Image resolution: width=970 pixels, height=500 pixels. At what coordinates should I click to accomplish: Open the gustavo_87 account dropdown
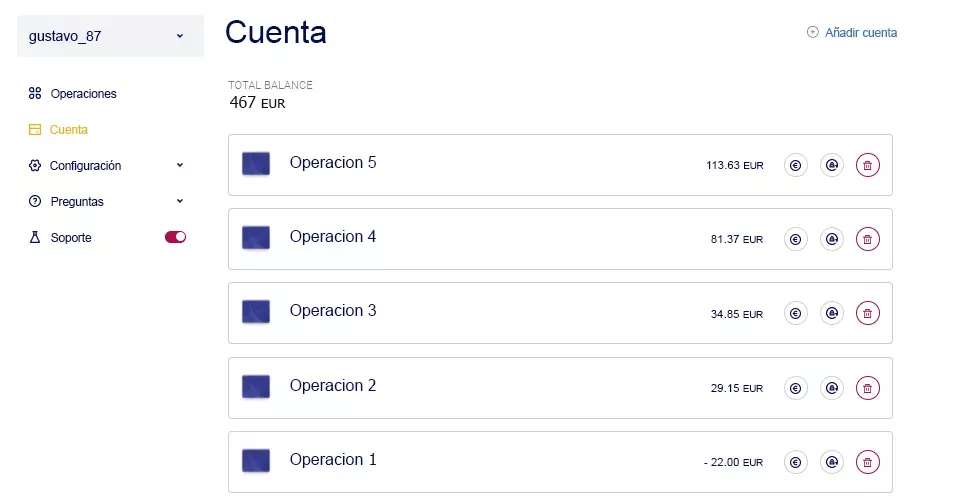click(x=110, y=36)
